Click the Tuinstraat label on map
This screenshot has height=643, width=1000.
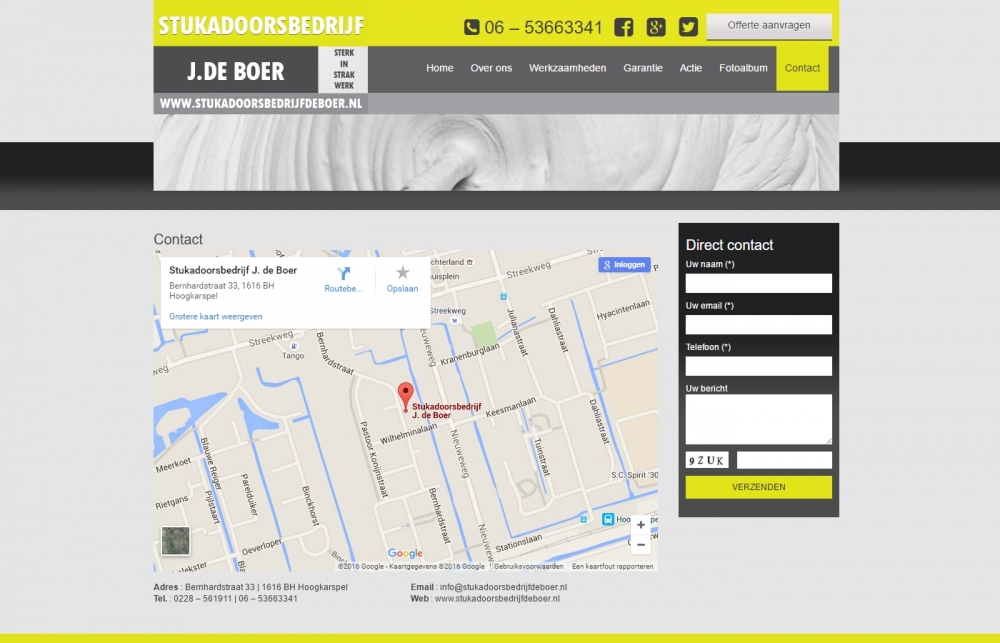(541, 456)
